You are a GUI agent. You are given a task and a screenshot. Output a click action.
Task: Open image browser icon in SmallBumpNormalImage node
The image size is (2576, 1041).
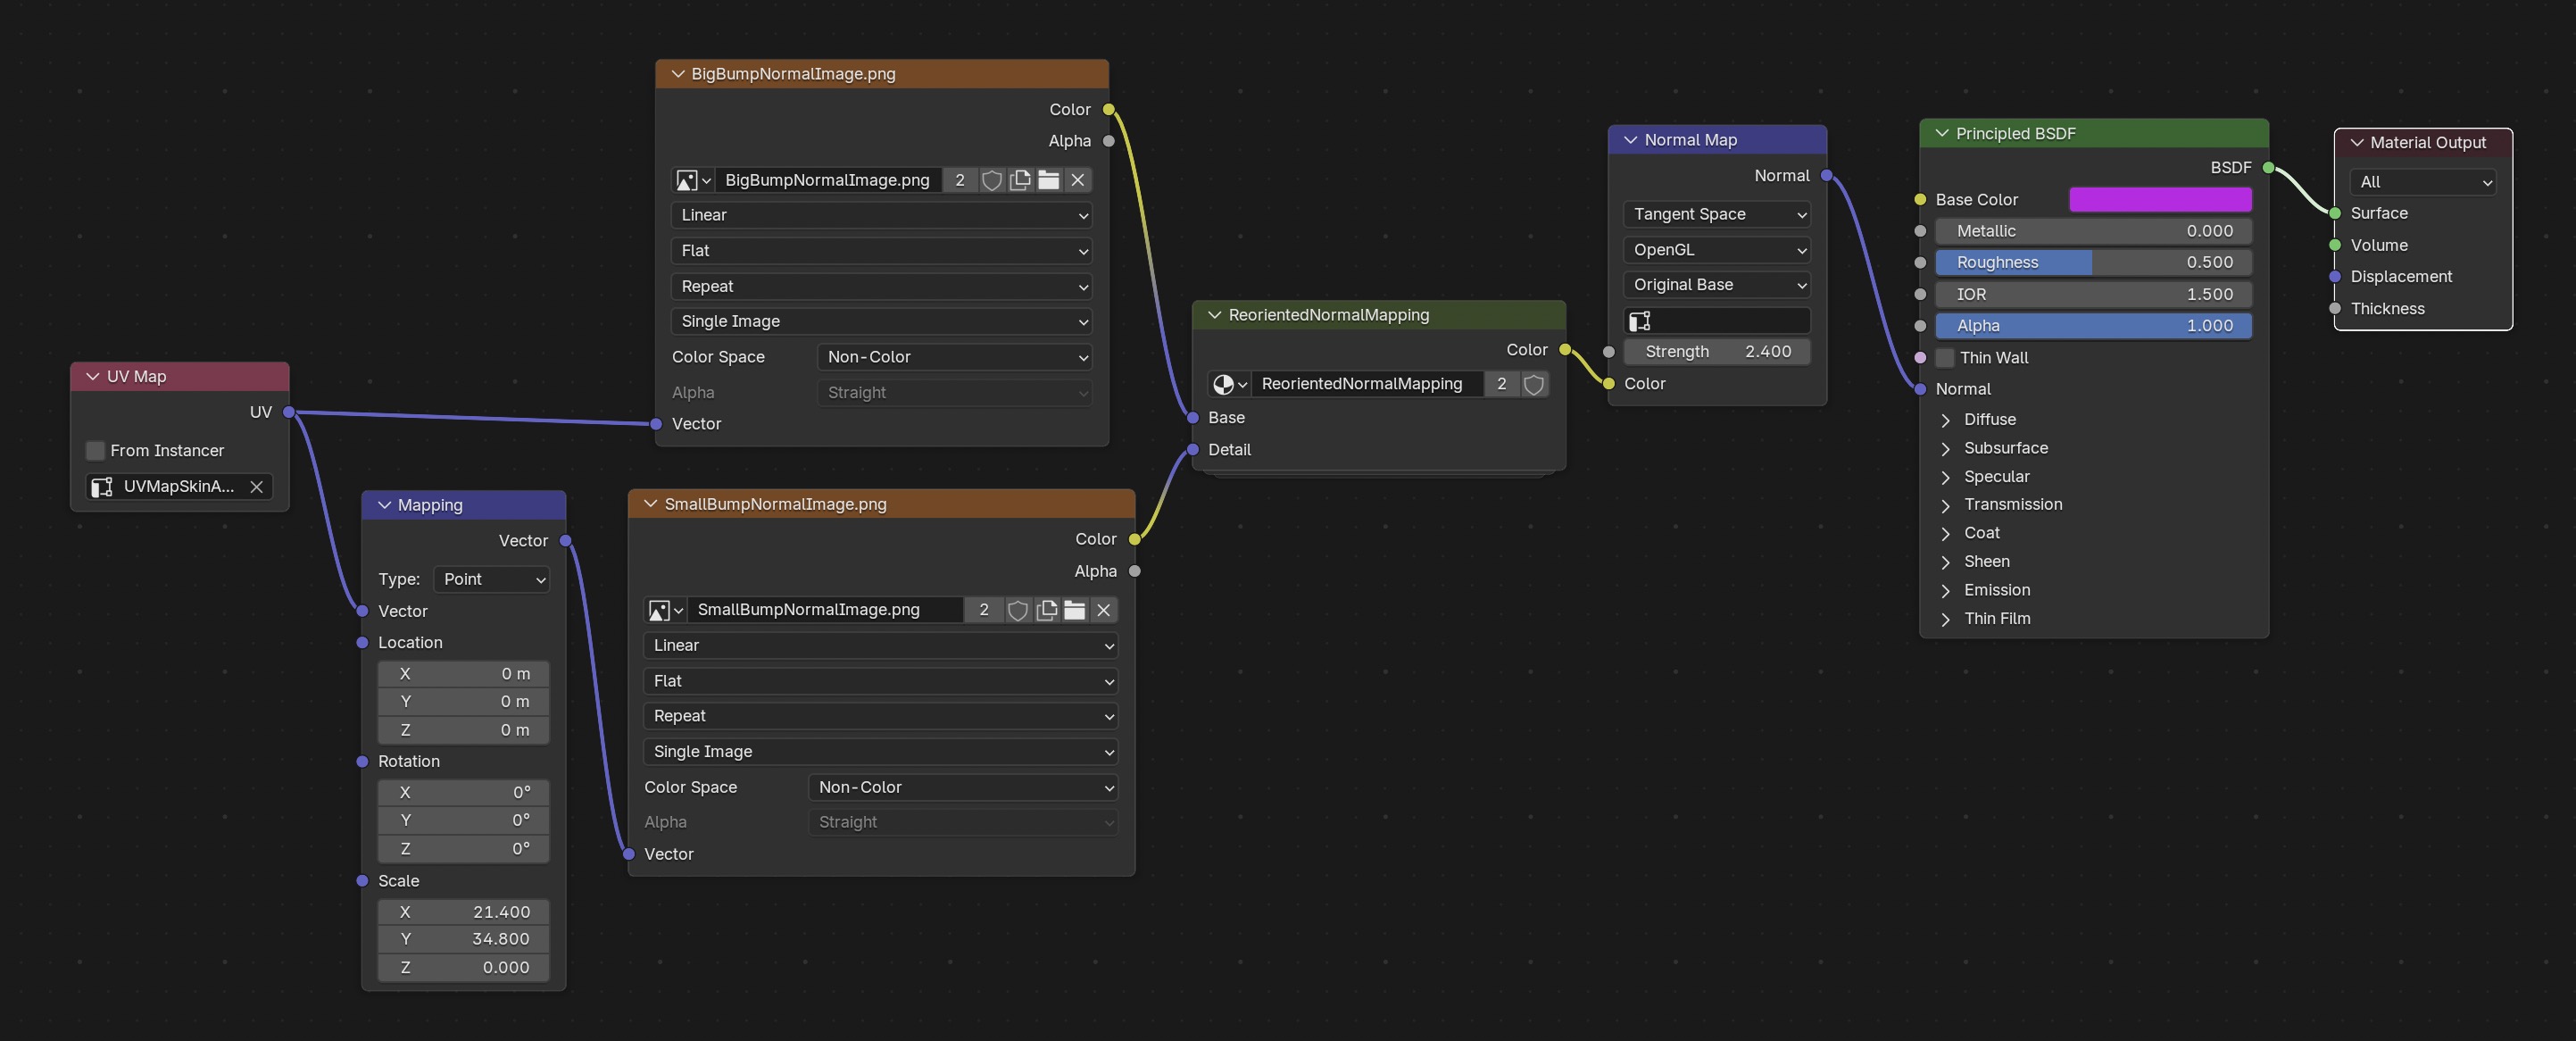pyautogui.click(x=665, y=610)
